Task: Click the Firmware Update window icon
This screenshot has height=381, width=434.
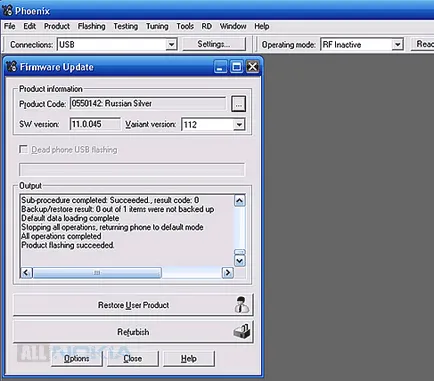Action: point(12,67)
